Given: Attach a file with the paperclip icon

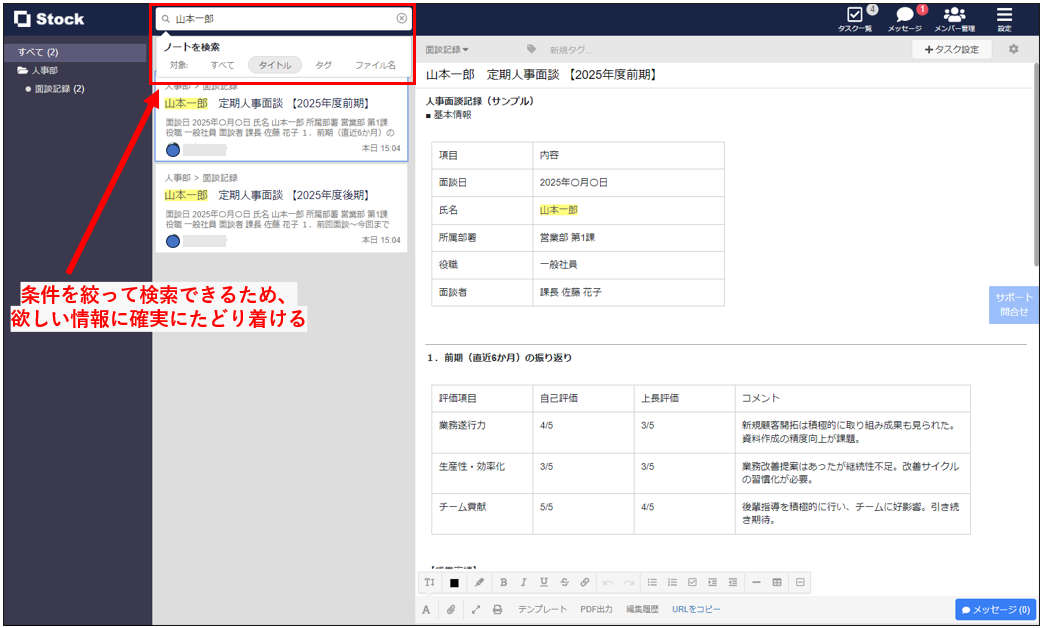Looking at the screenshot, I should [x=452, y=609].
